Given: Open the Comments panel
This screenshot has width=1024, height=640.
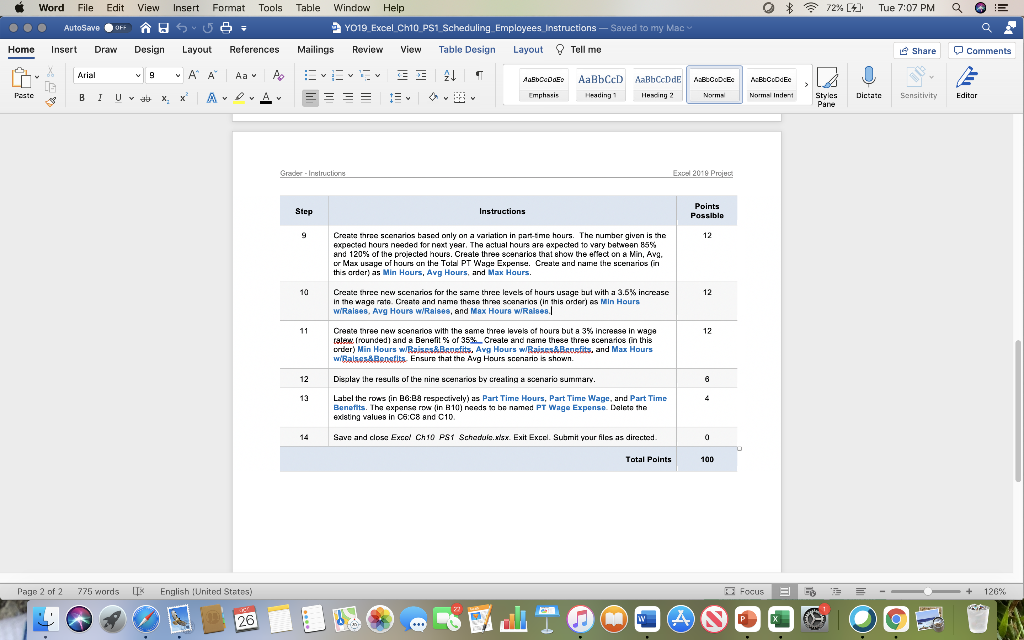Looking at the screenshot, I should tap(981, 50).
